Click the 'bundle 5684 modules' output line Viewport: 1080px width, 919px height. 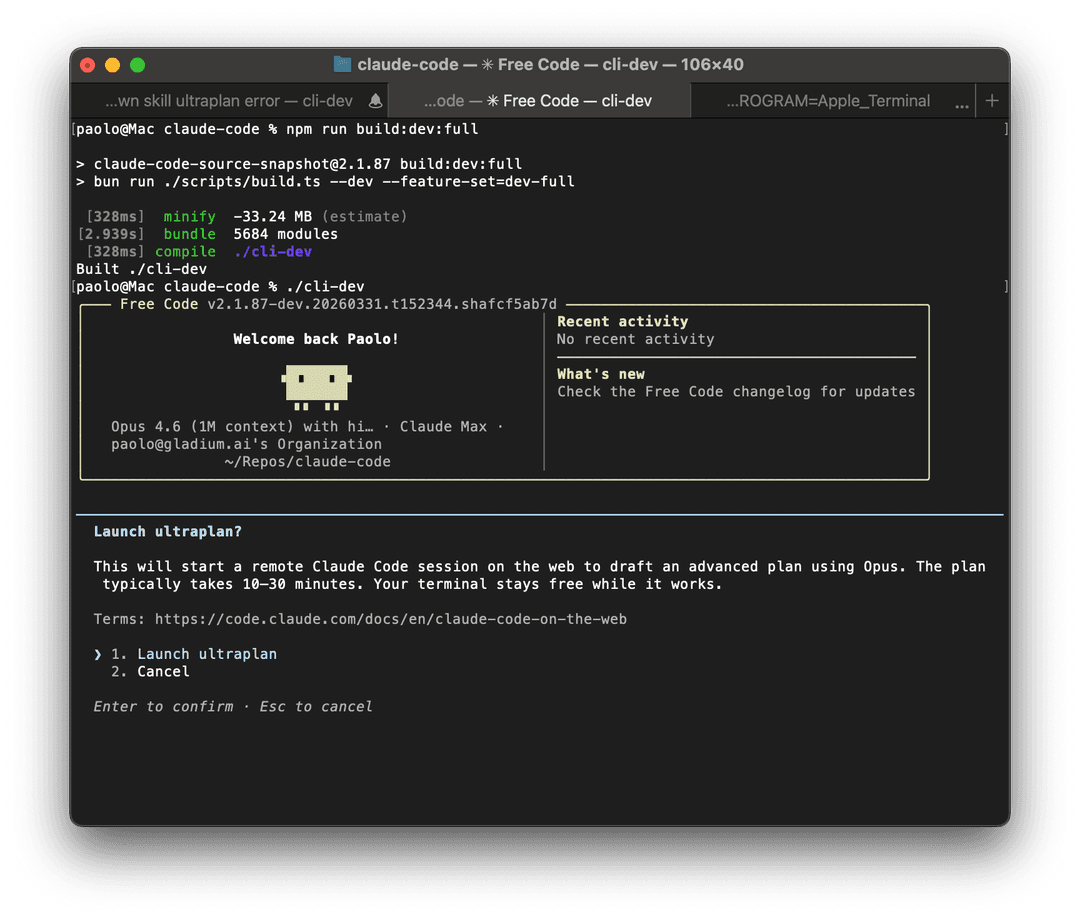coord(208,234)
